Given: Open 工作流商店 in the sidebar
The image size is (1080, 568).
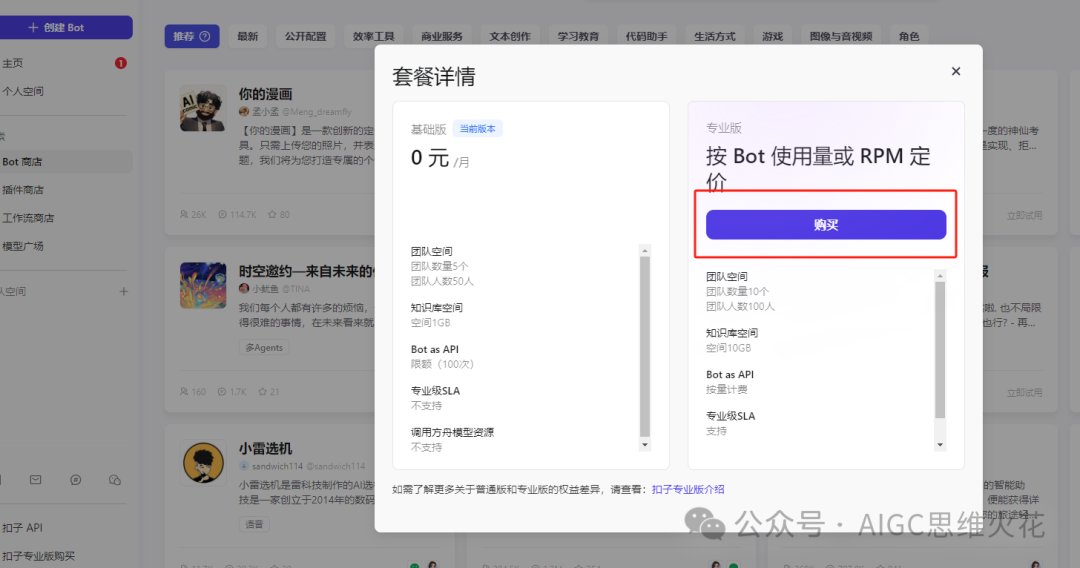Looking at the screenshot, I should point(28,218).
